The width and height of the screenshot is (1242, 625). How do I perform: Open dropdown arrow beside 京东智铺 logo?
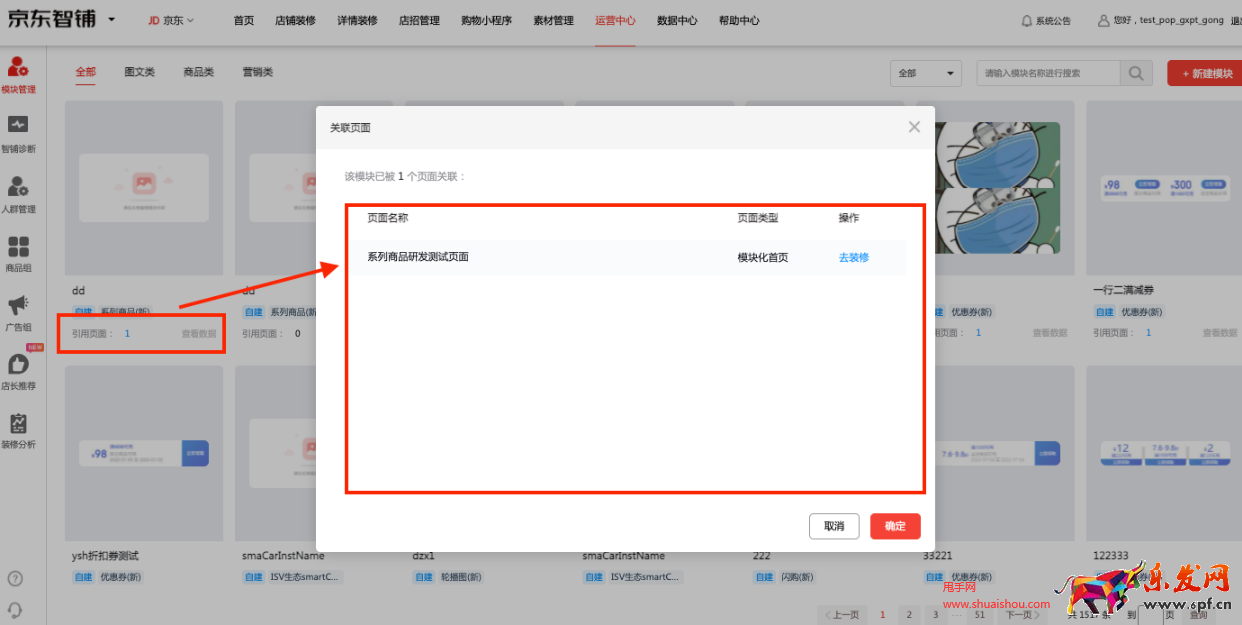point(111,20)
